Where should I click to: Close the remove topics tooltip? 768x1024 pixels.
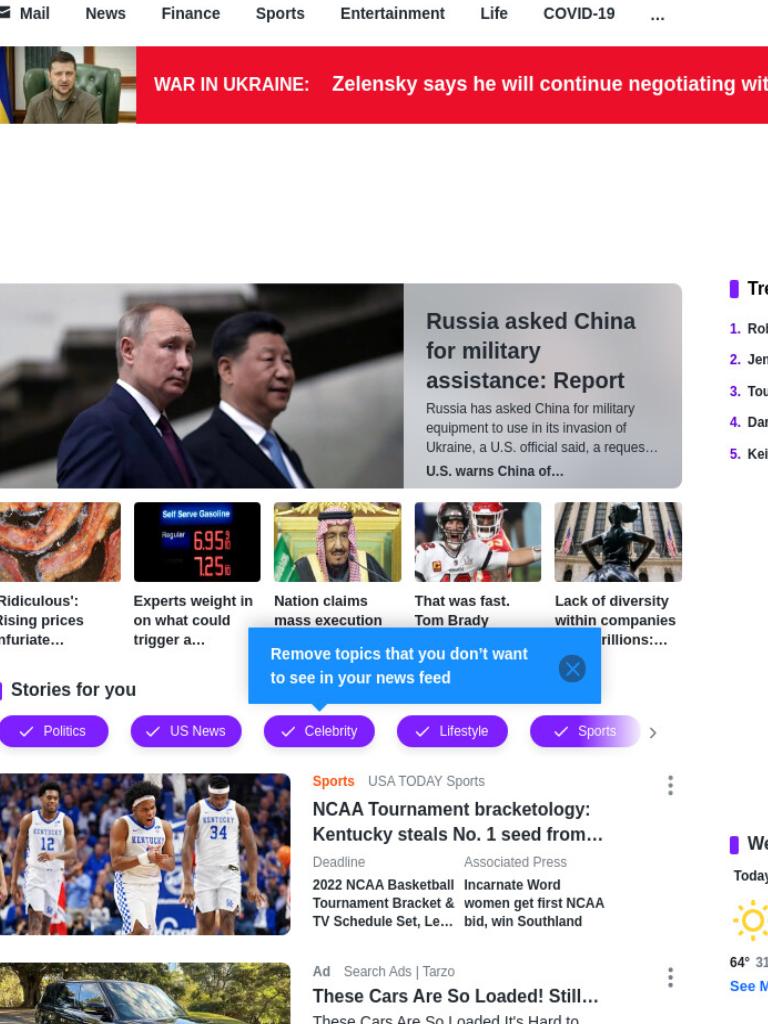[x=572, y=668]
